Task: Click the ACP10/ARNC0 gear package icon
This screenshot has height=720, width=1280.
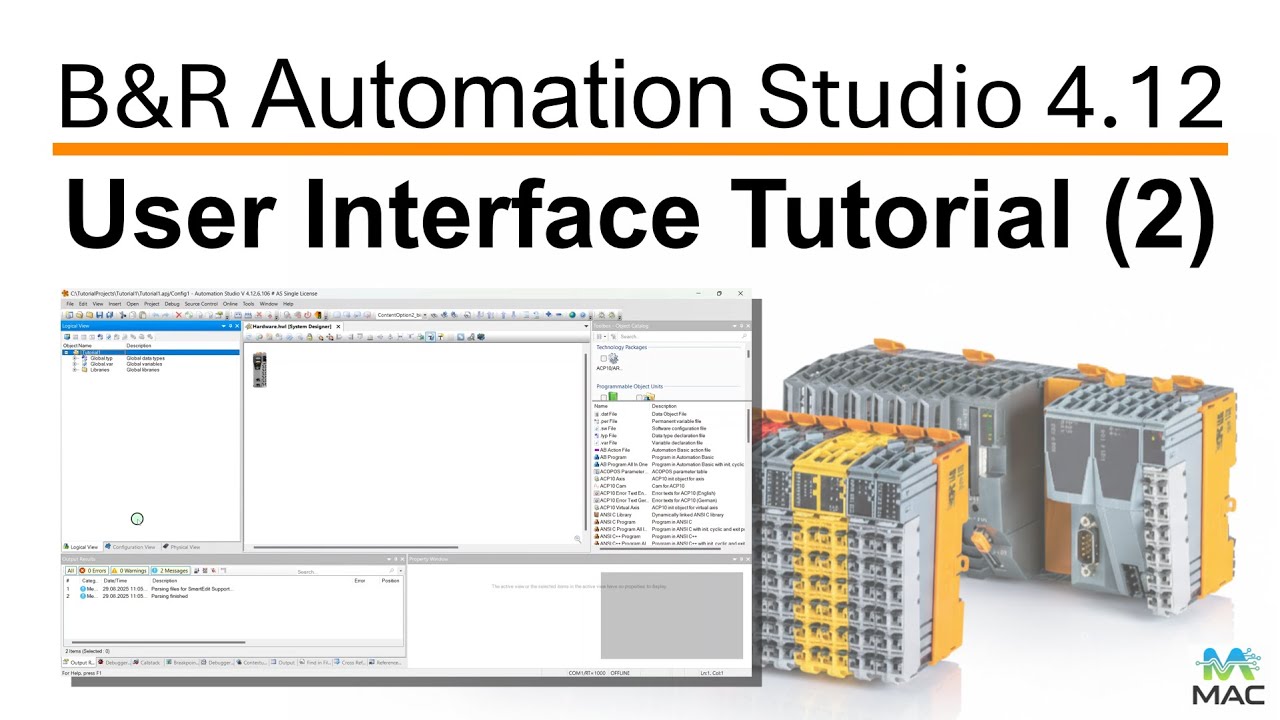Action: click(613, 358)
